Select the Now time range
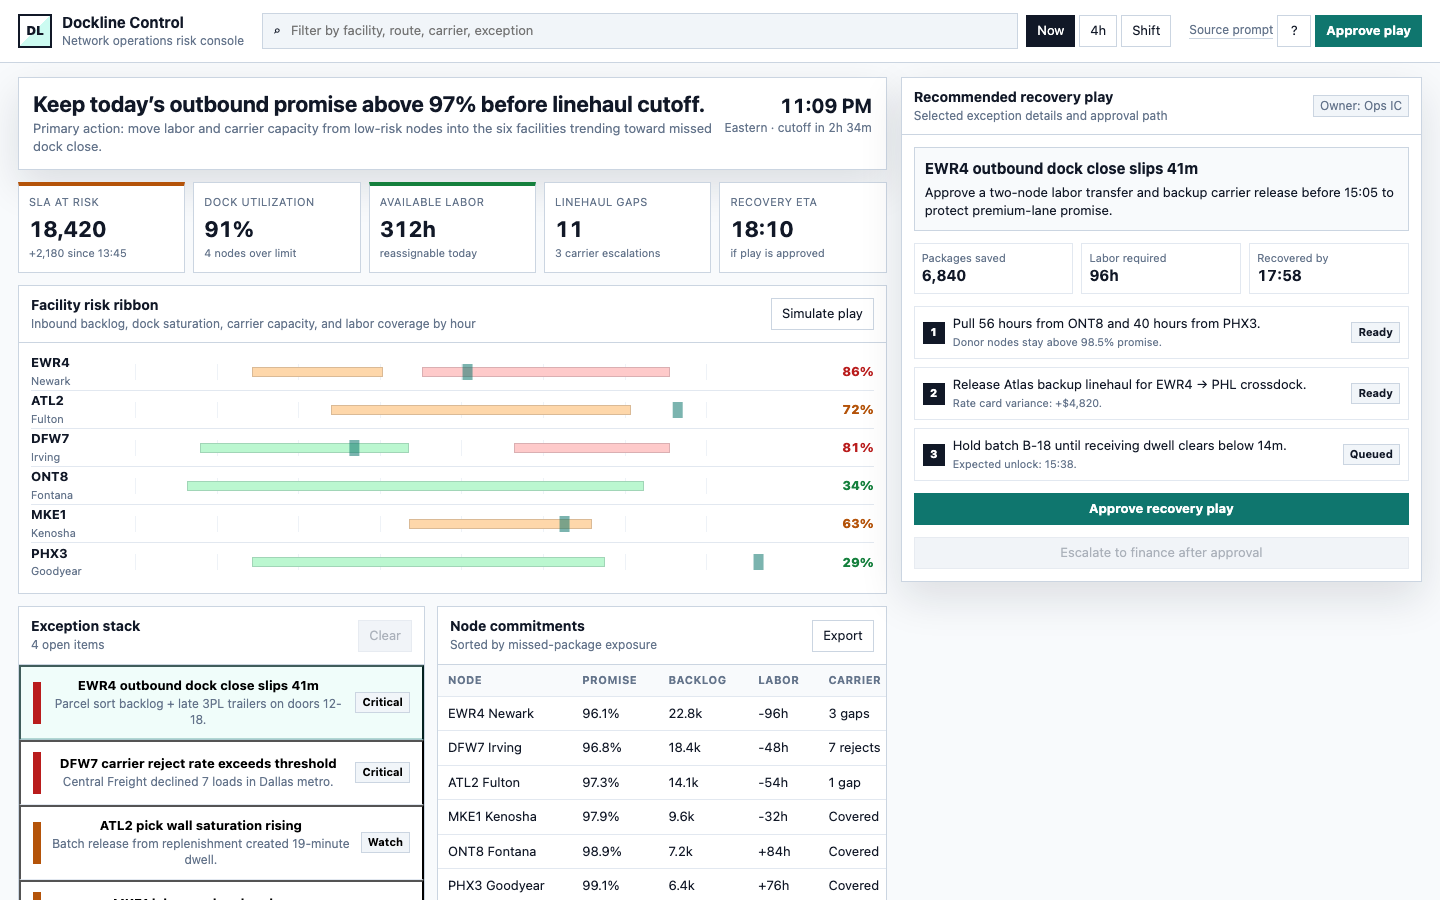Viewport: 1440px width, 900px height. point(1050,31)
